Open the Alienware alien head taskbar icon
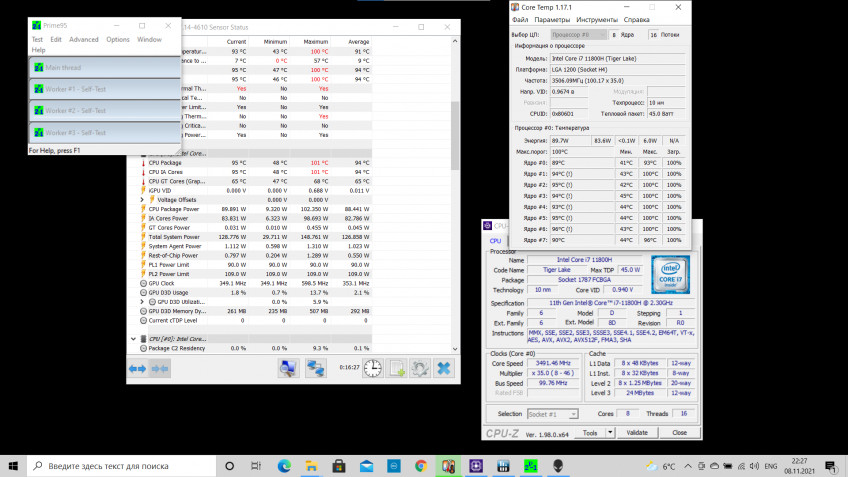Image resolution: width=848 pixels, height=477 pixels. (x=558, y=466)
